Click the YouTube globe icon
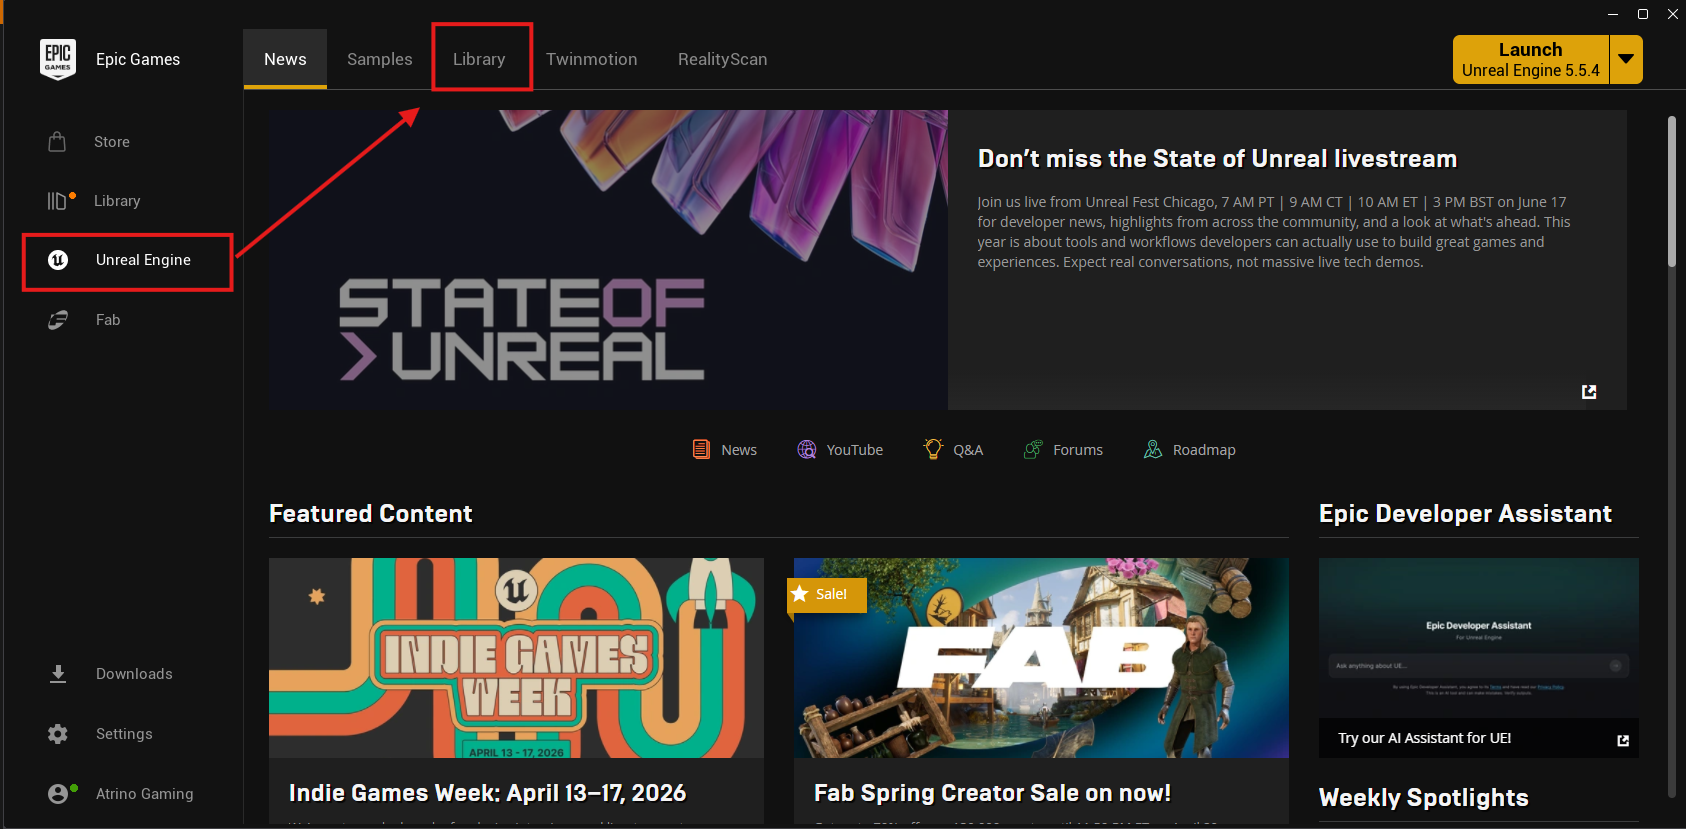1686x829 pixels. [807, 450]
